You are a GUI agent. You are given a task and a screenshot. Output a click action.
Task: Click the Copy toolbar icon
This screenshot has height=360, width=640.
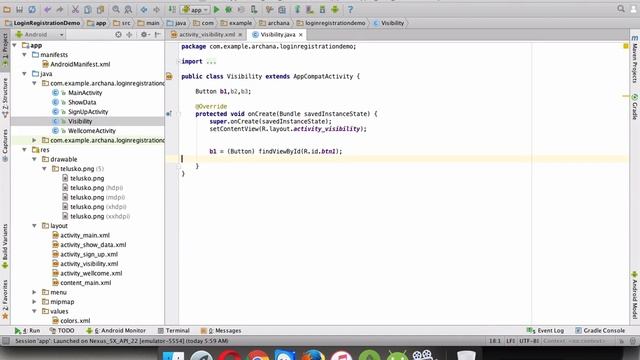coord(87,9)
